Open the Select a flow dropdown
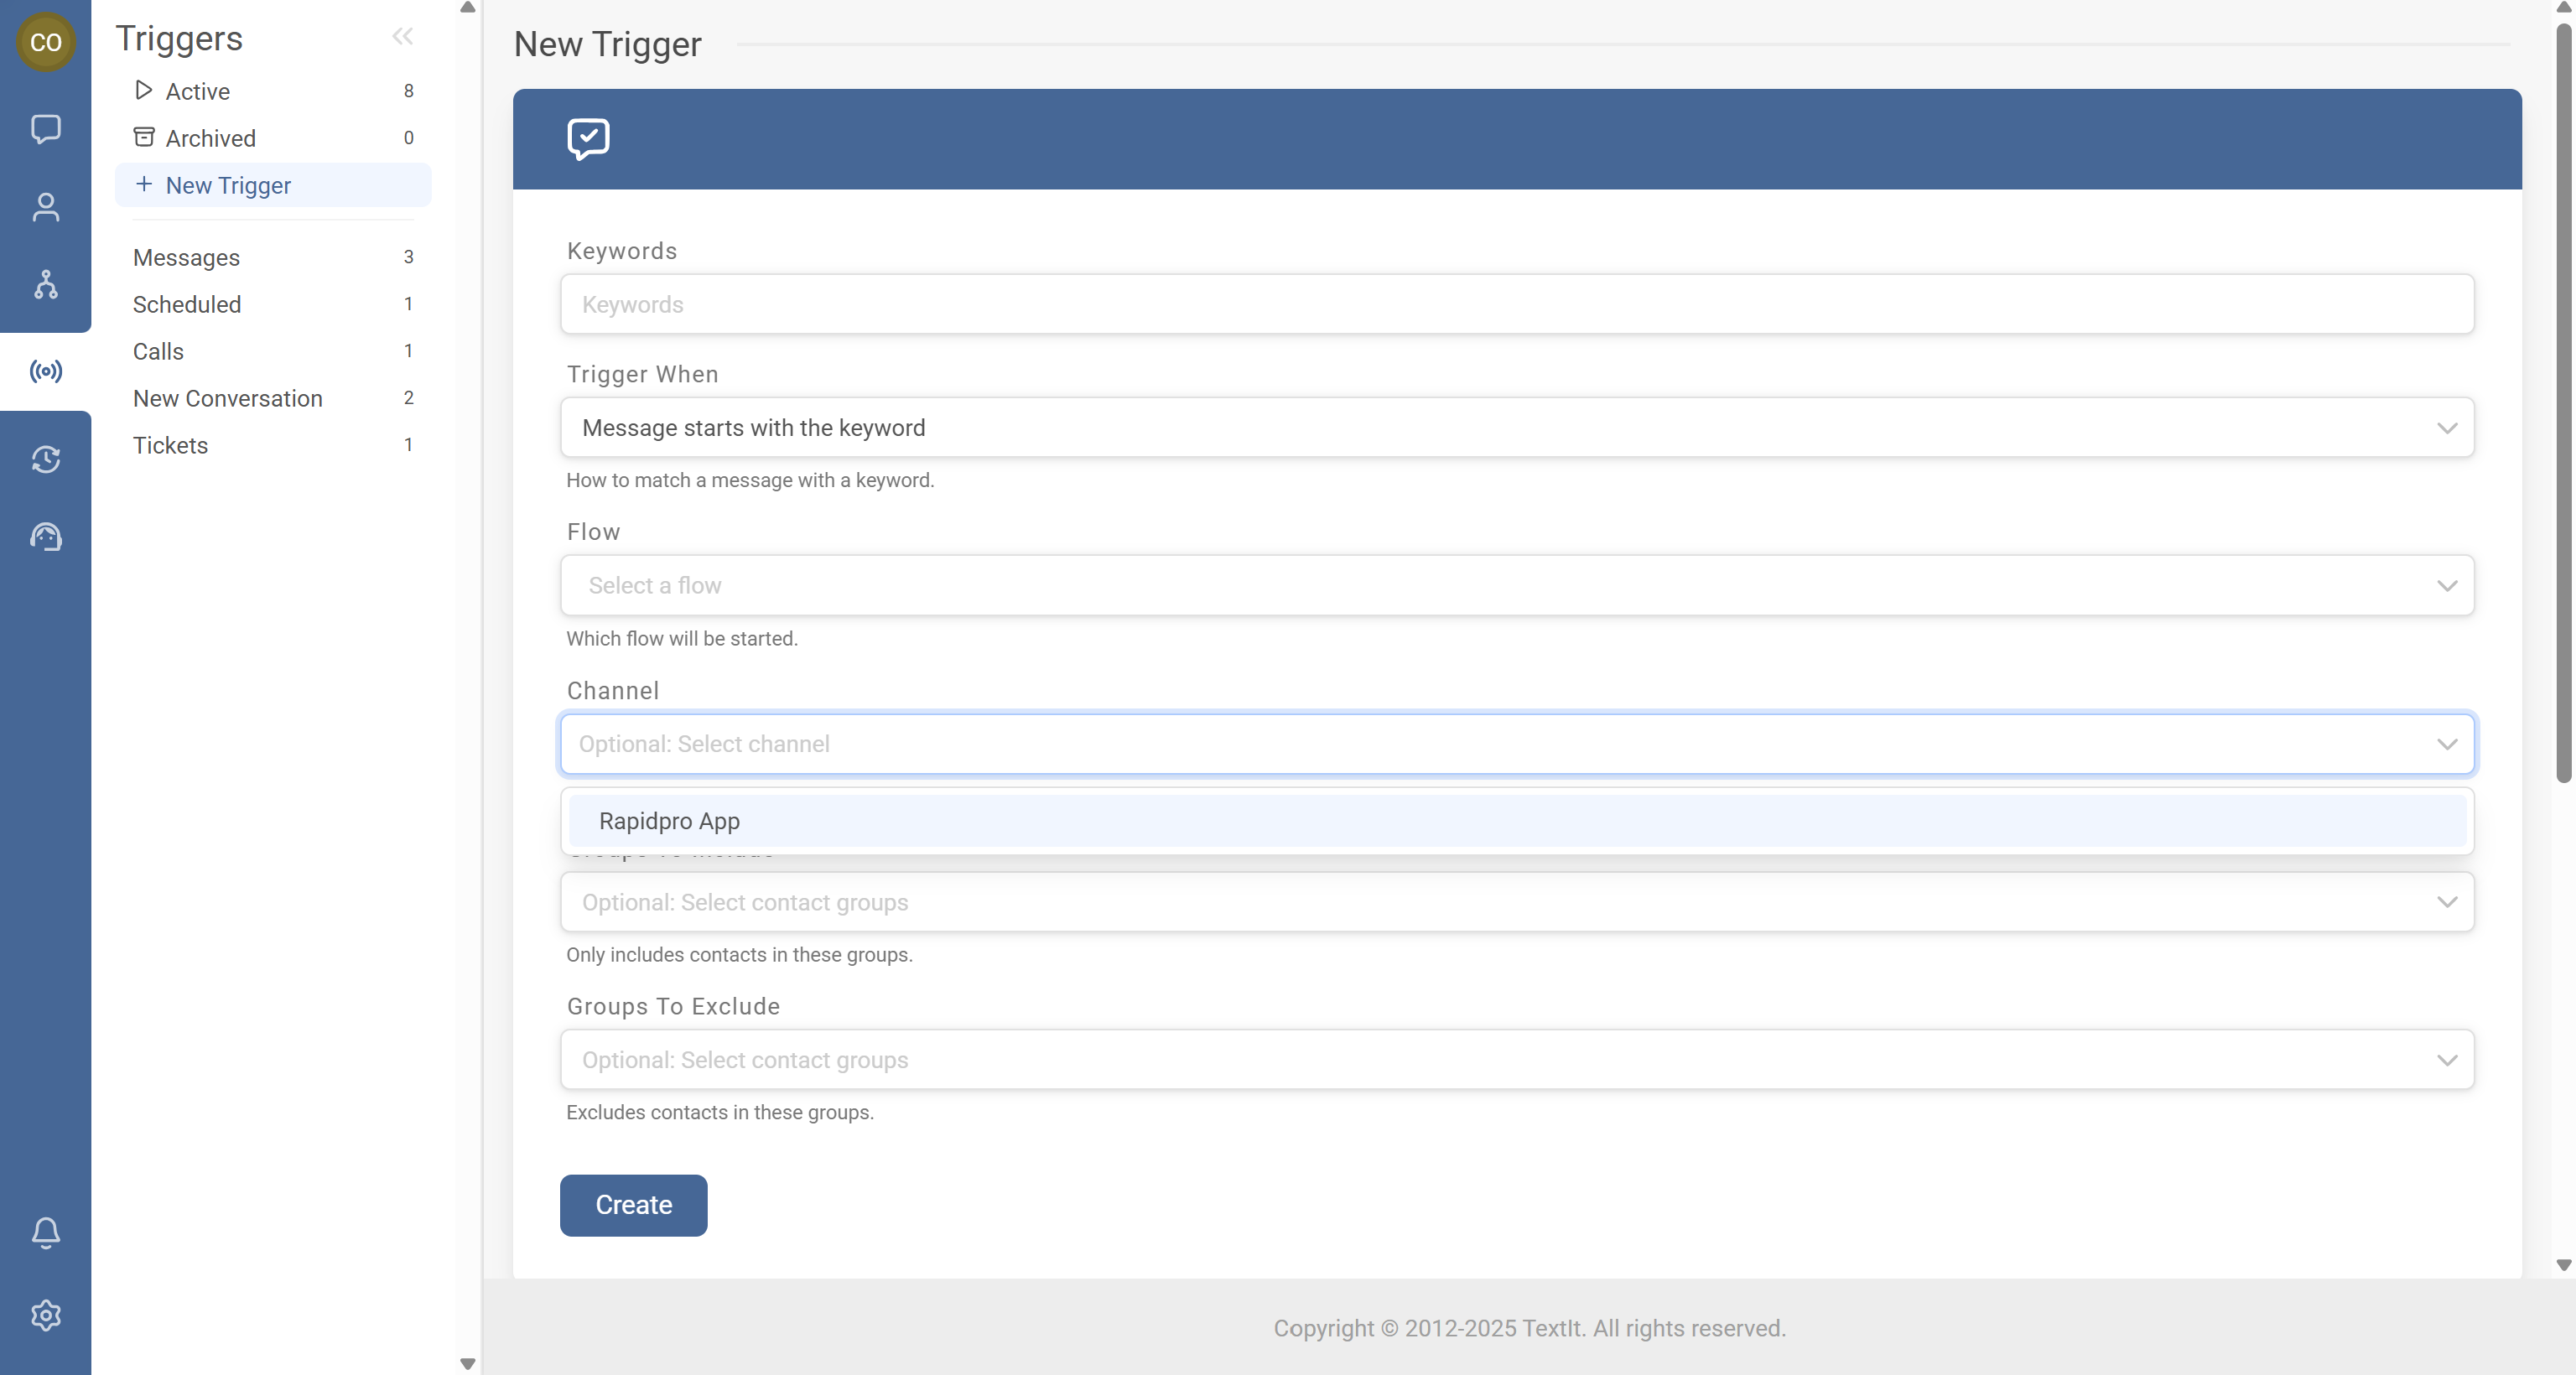 [1516, 586]
